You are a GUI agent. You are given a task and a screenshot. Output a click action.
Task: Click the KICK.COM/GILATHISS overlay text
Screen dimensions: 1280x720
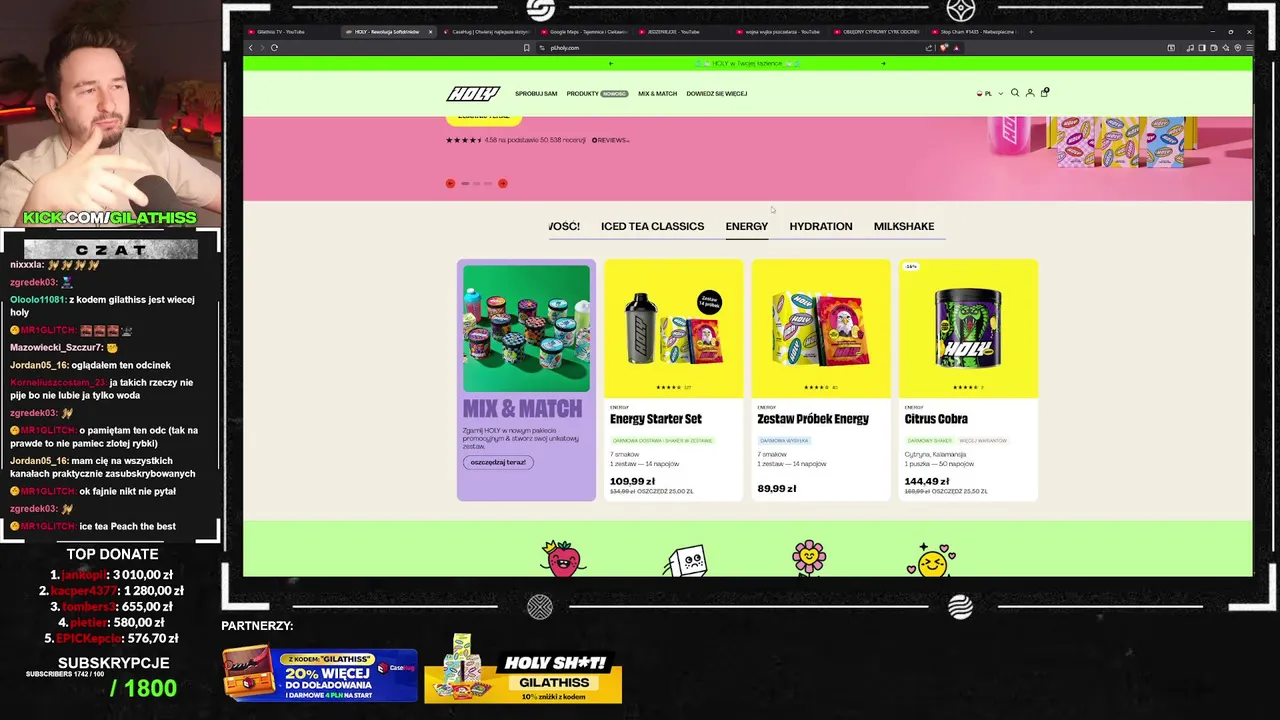[x=110, y=218]
